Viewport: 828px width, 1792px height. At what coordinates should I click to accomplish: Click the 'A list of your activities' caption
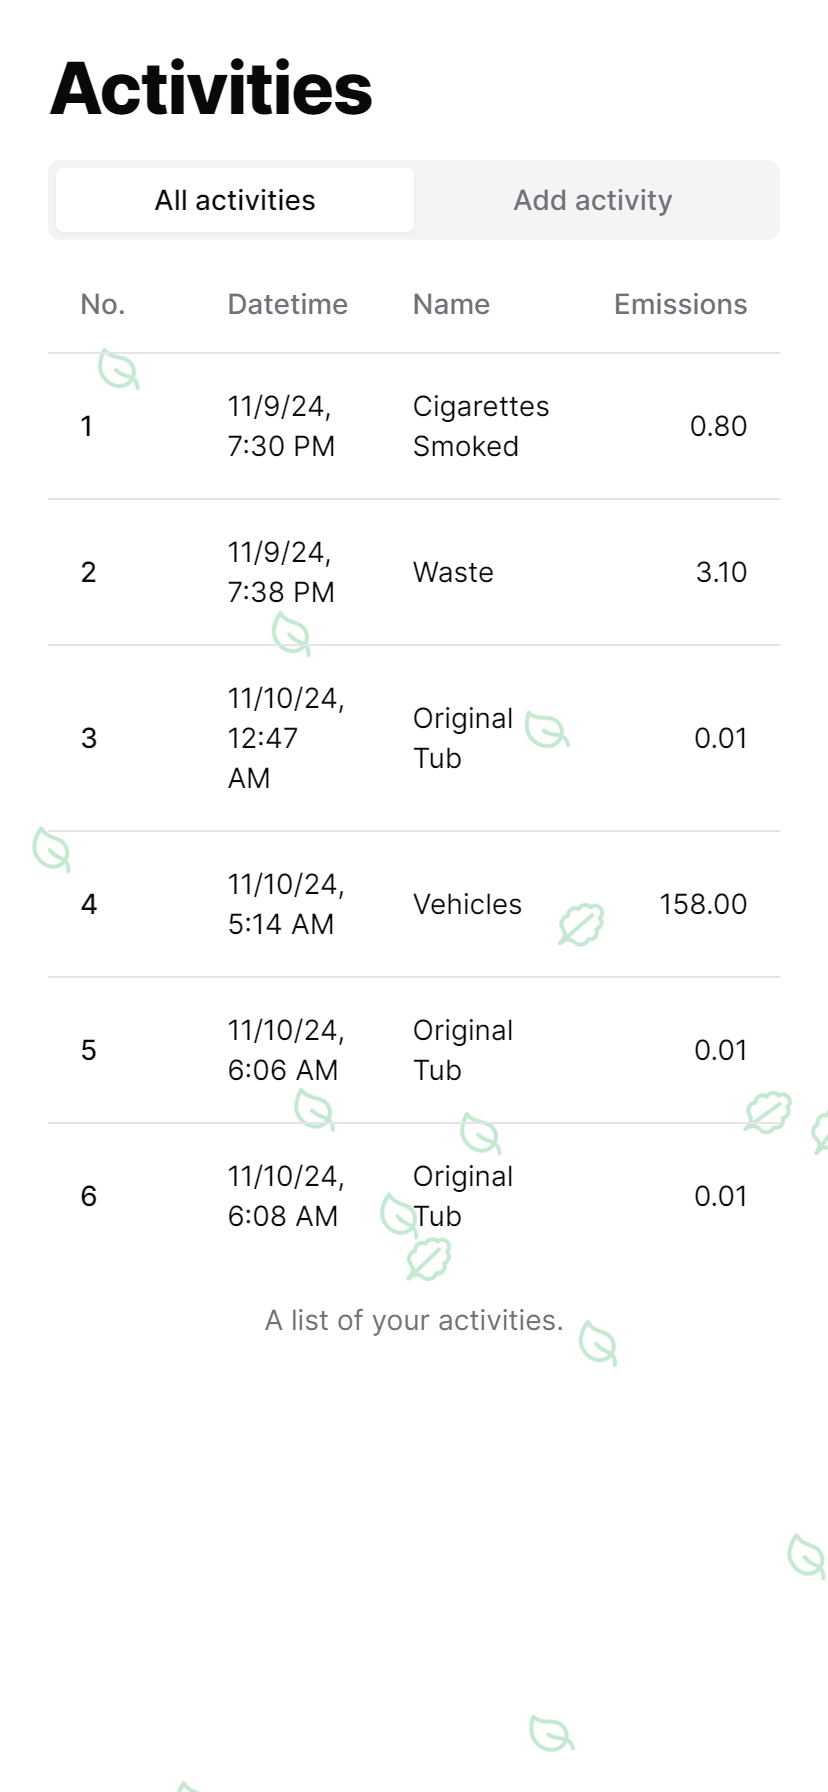(414, 1321)
